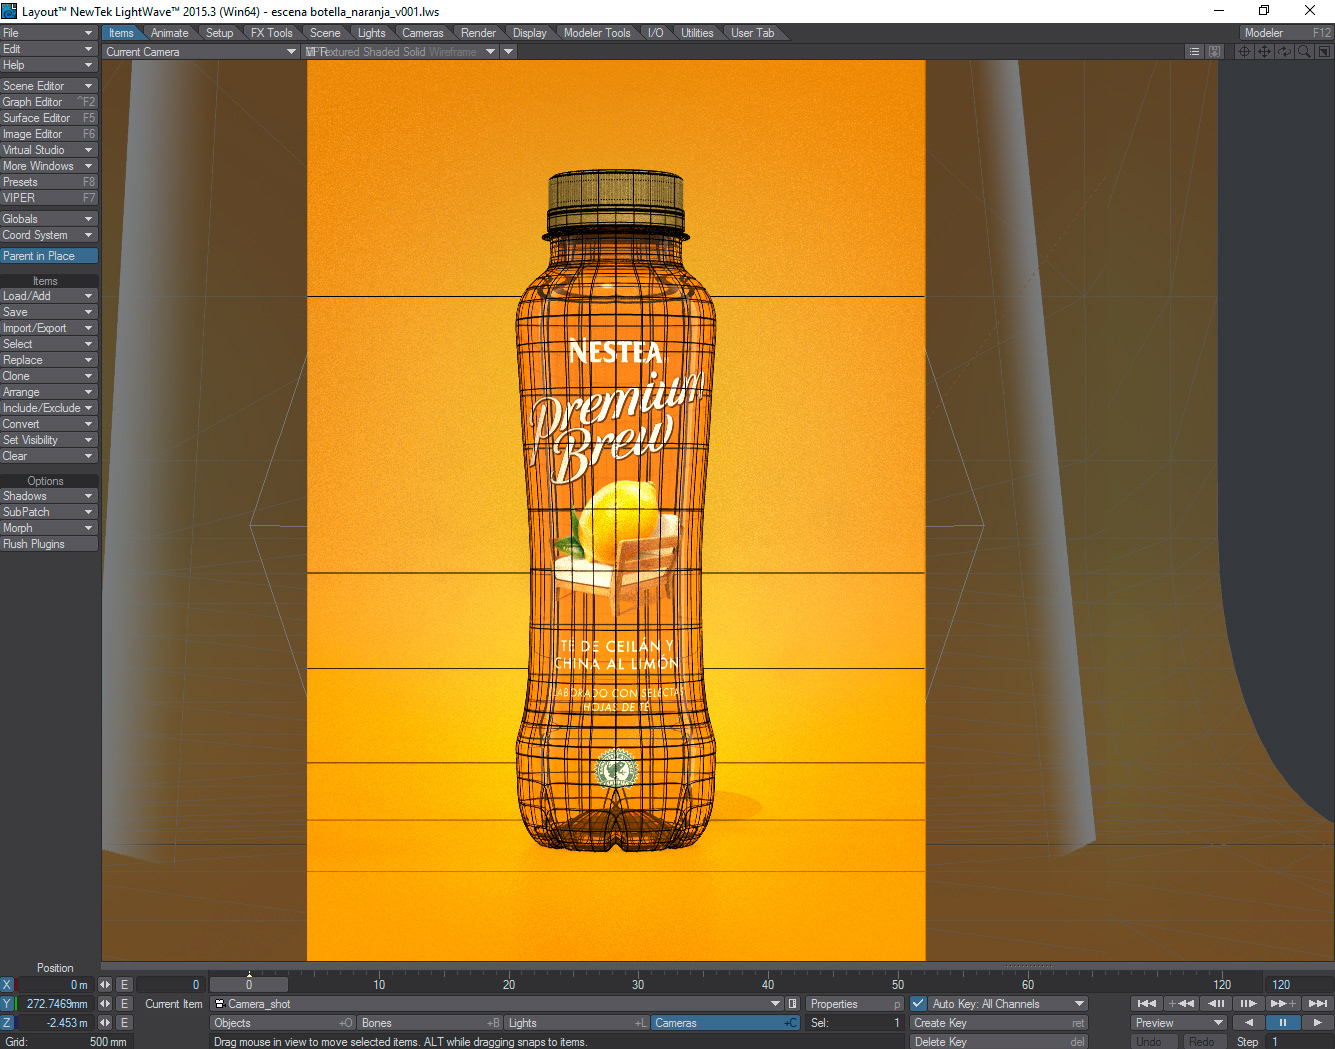Switch selection mode to Cameras
Image resolution: width=1335 pixels, height=1049 pixels.
[x=725, y=1023]
